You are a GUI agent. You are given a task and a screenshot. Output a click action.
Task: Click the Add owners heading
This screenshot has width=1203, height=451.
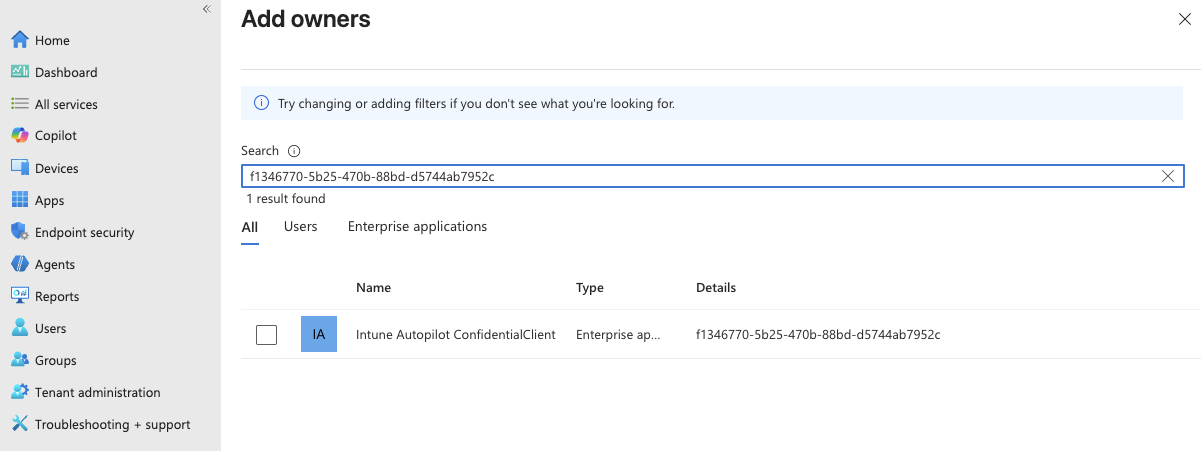point(306,18)
